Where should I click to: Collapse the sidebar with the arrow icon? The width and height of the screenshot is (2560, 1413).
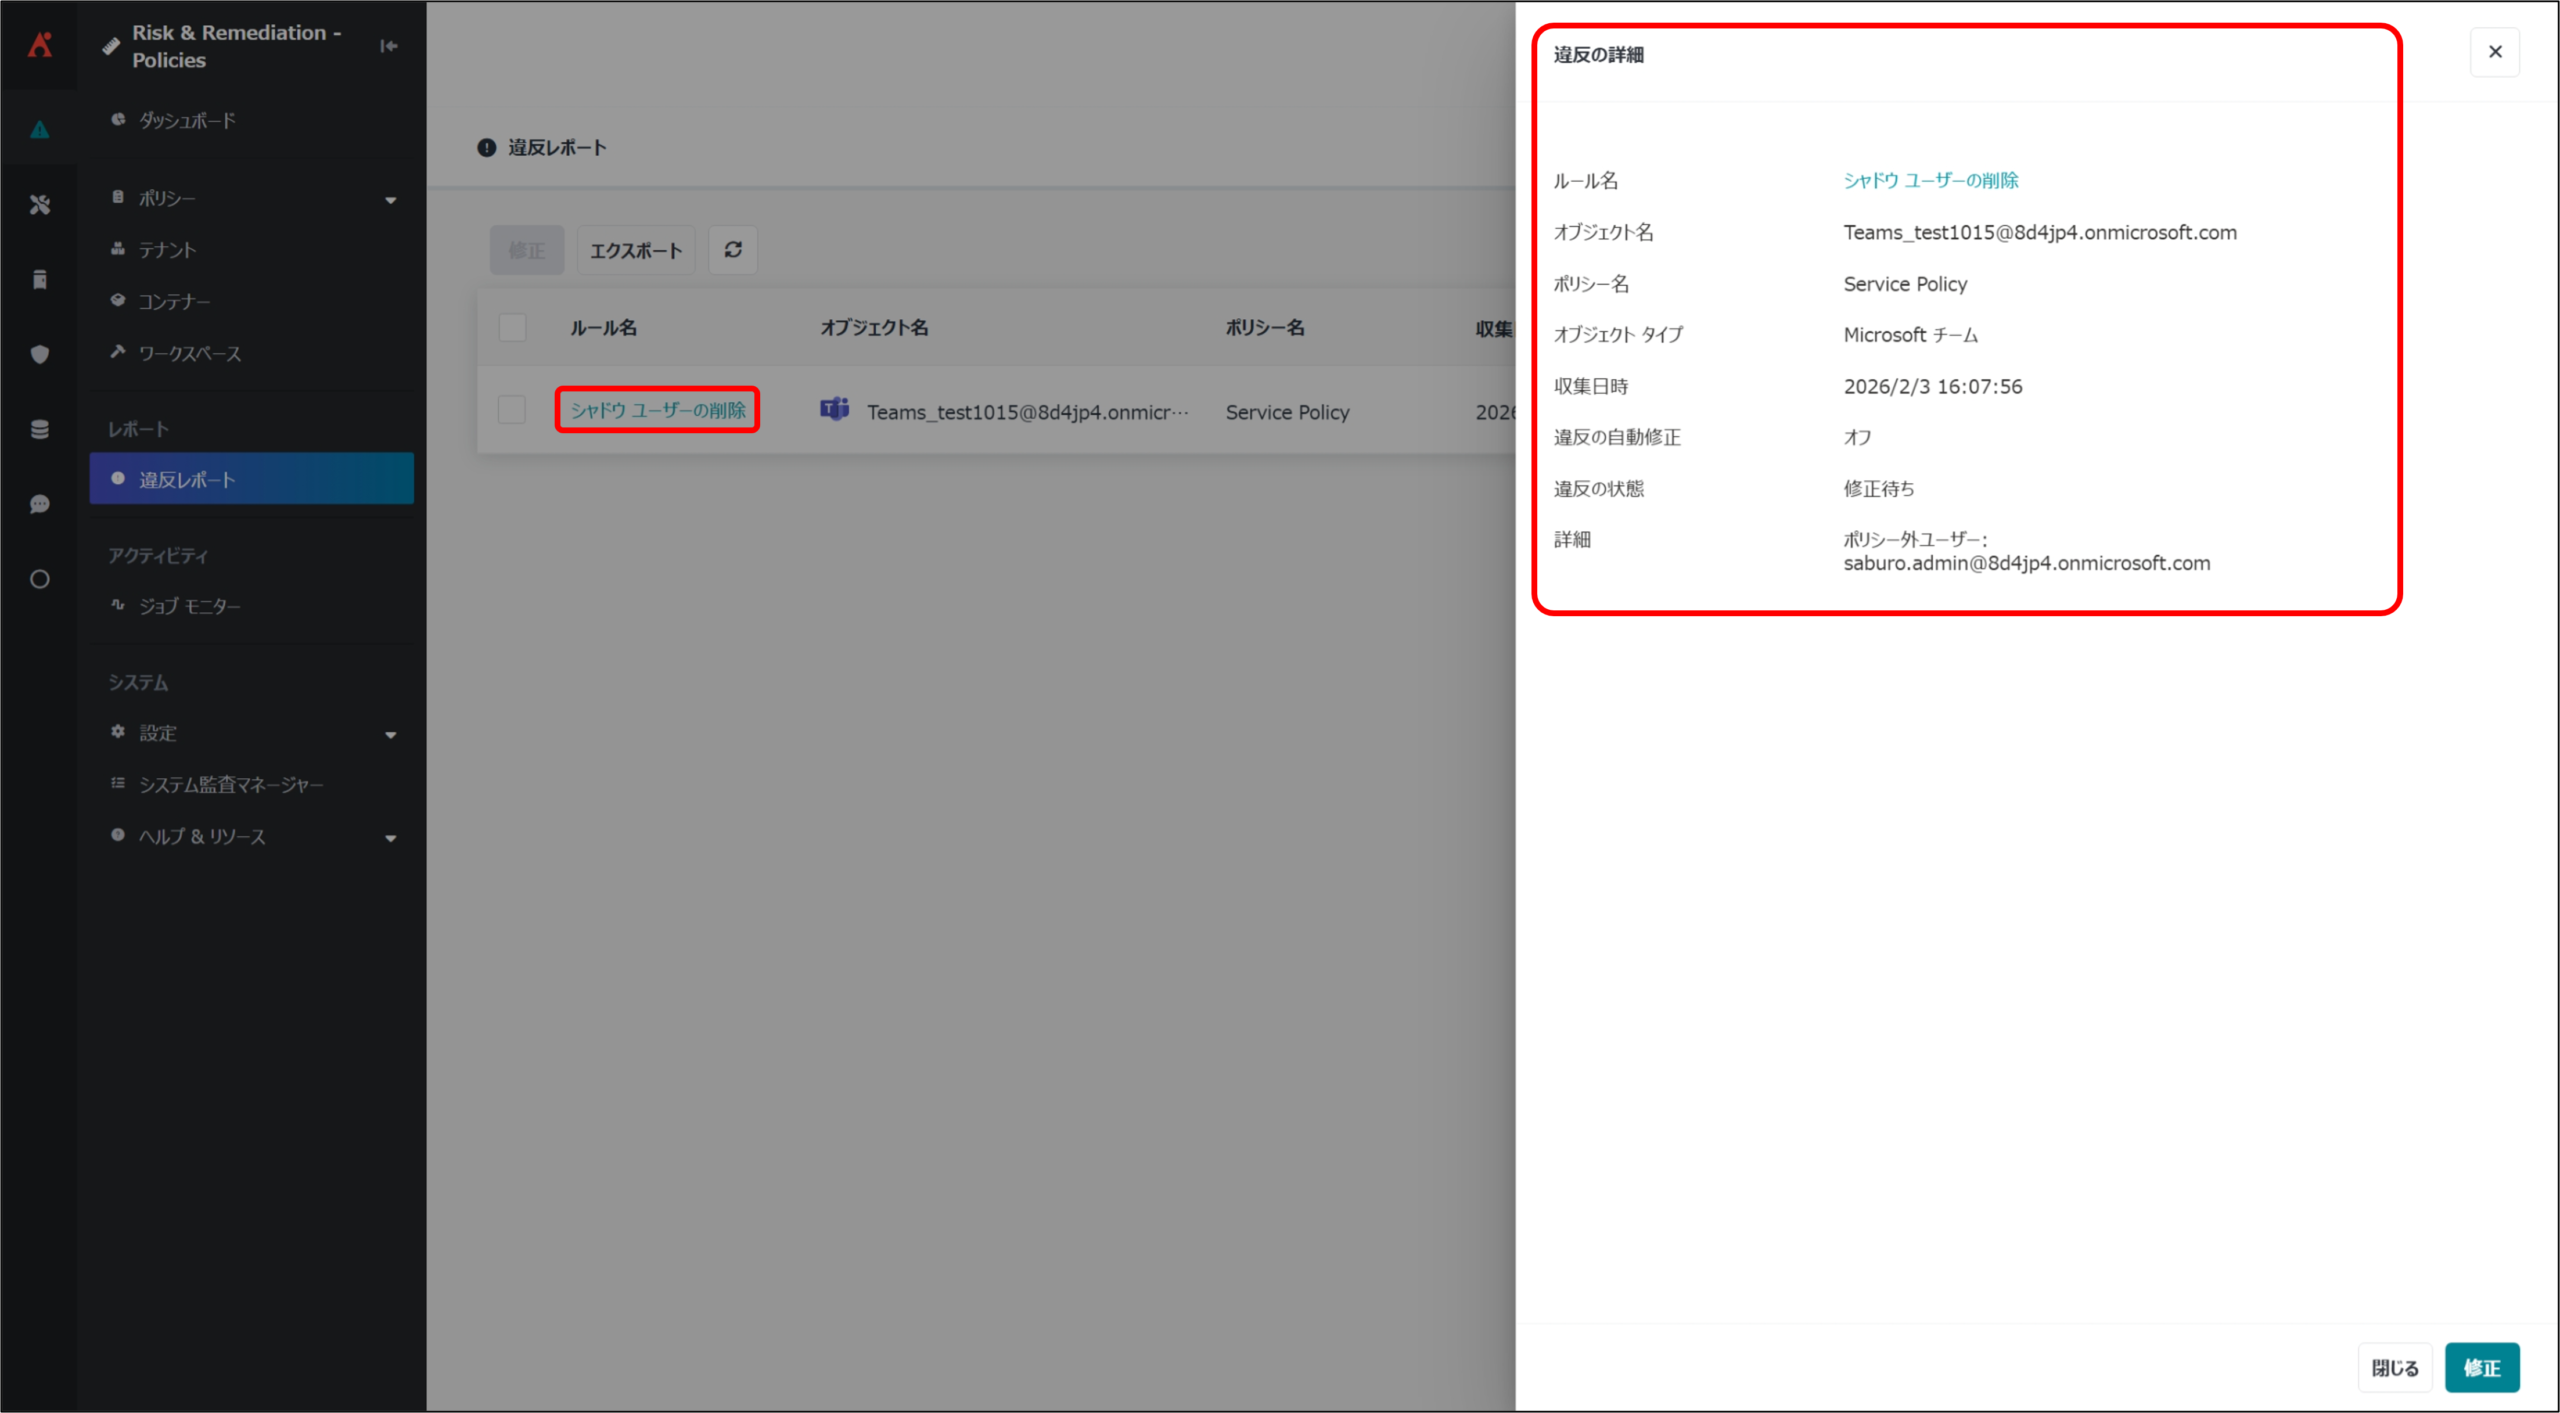389,46
